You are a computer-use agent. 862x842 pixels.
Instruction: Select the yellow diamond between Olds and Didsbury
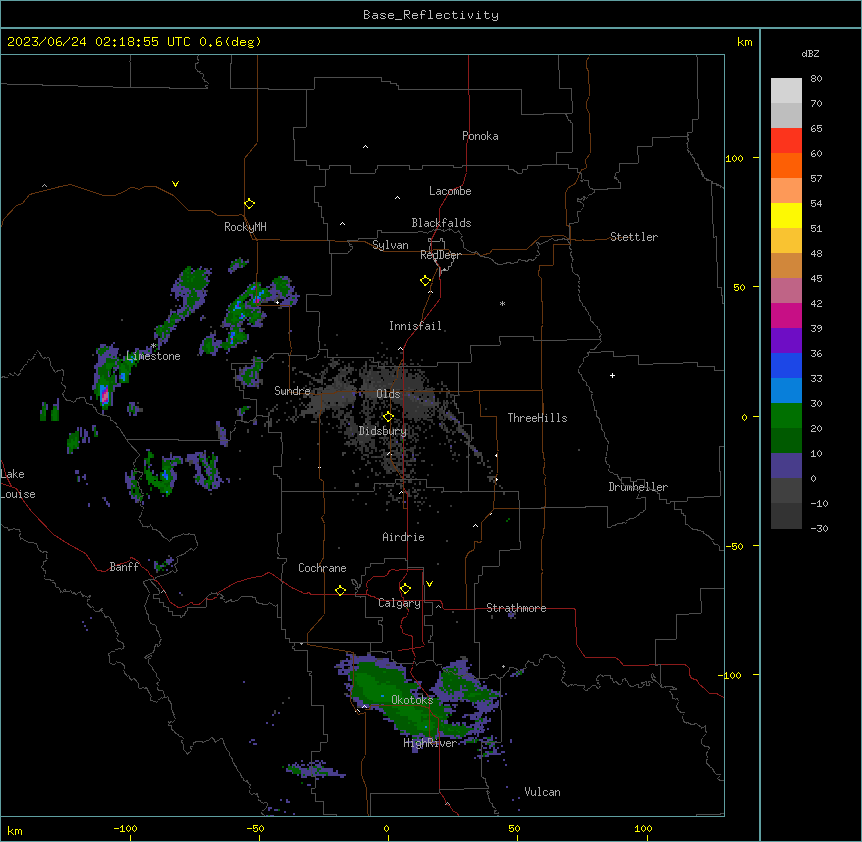pyautogui.click(x=388, y=417)
